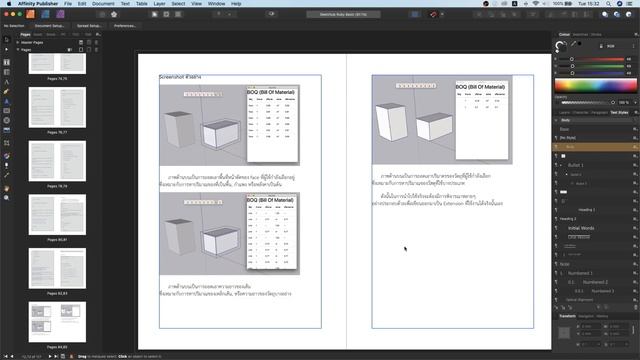Click next page arrow in status bar
Image resolution: width=640 pixels, height=360 pixels.
50,356
